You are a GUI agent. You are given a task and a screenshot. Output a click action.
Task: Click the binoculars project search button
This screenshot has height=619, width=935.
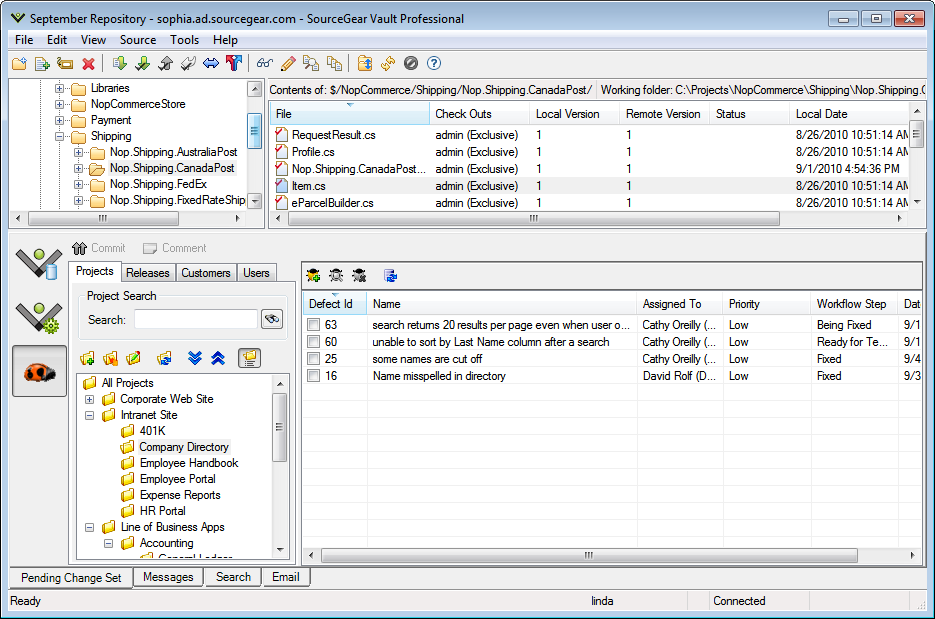point(271,319)
